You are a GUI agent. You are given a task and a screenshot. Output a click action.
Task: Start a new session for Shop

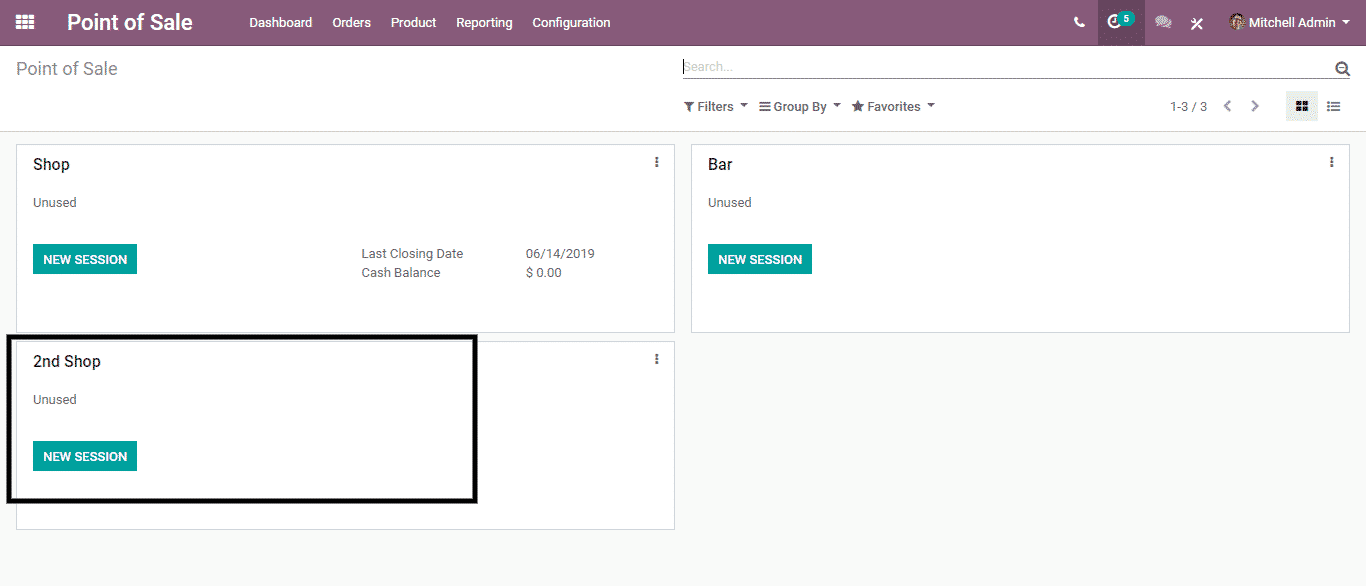click(85, 259)
